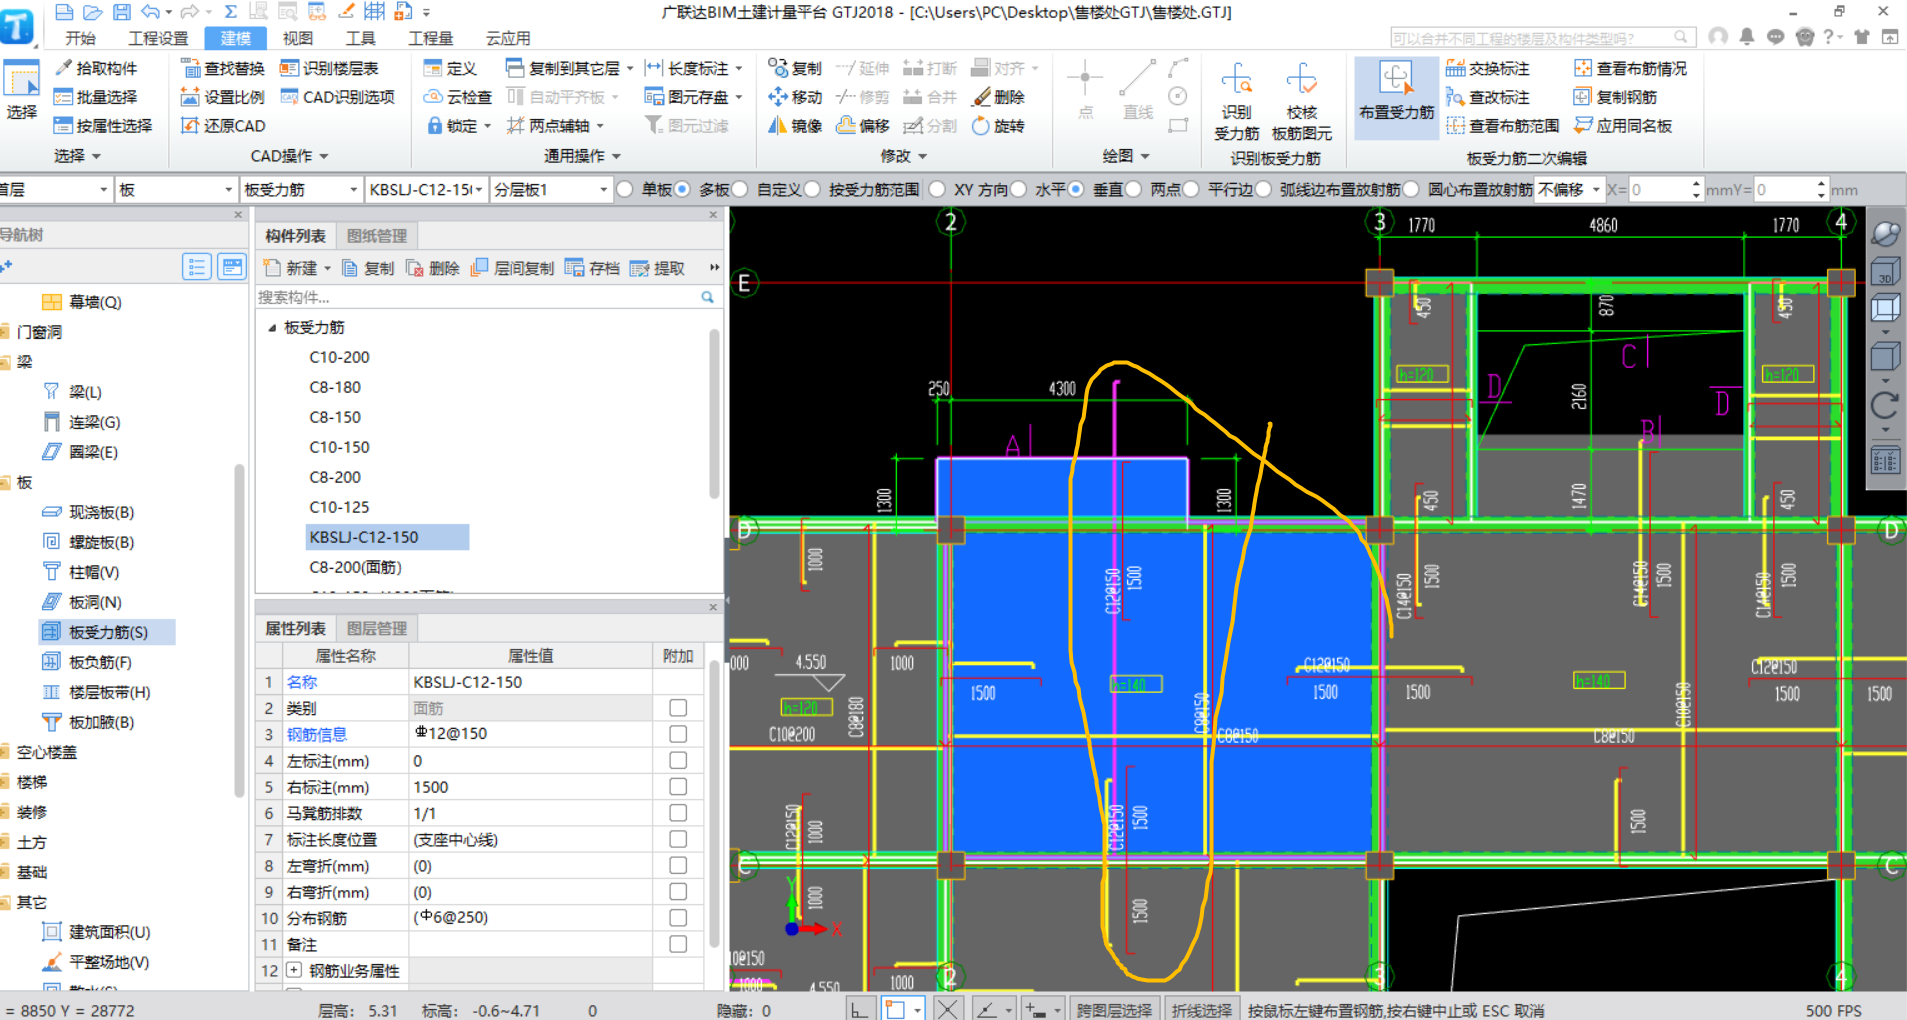Image resolution: width=1907 pixels, height=1020 pixels.
Task: Click the 搜索构件 search field
Action: point(478,297)
